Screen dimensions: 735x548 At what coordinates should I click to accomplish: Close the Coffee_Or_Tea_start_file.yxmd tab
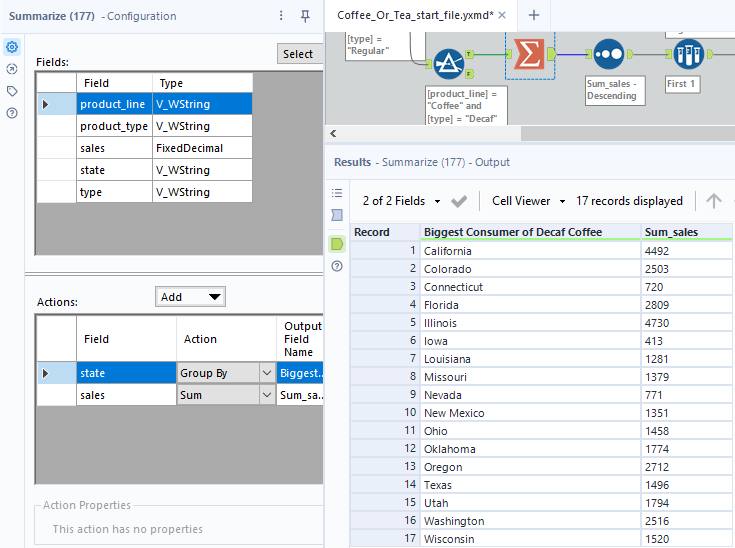tap(502, 15)
